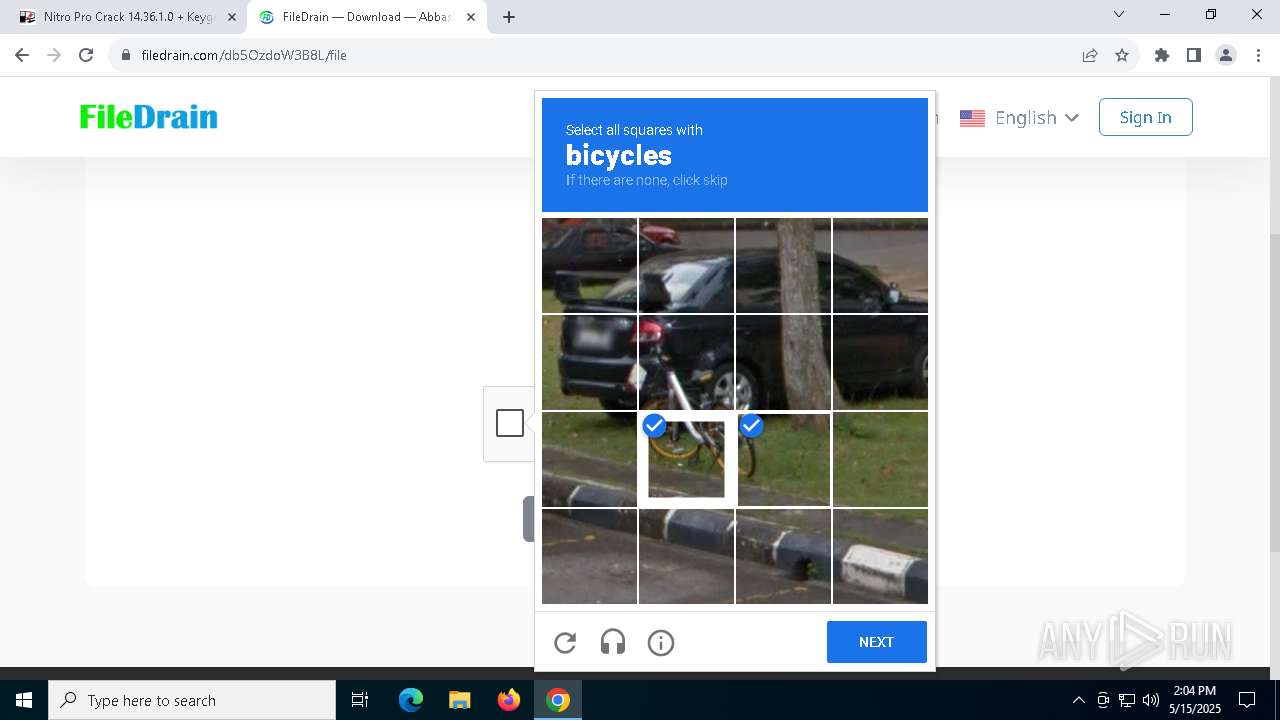The height and width of the screenshot is (720, 1280).
Task: Select grass tile right of checked tiles
Action: pyautogui.click(x=880, y=460)
